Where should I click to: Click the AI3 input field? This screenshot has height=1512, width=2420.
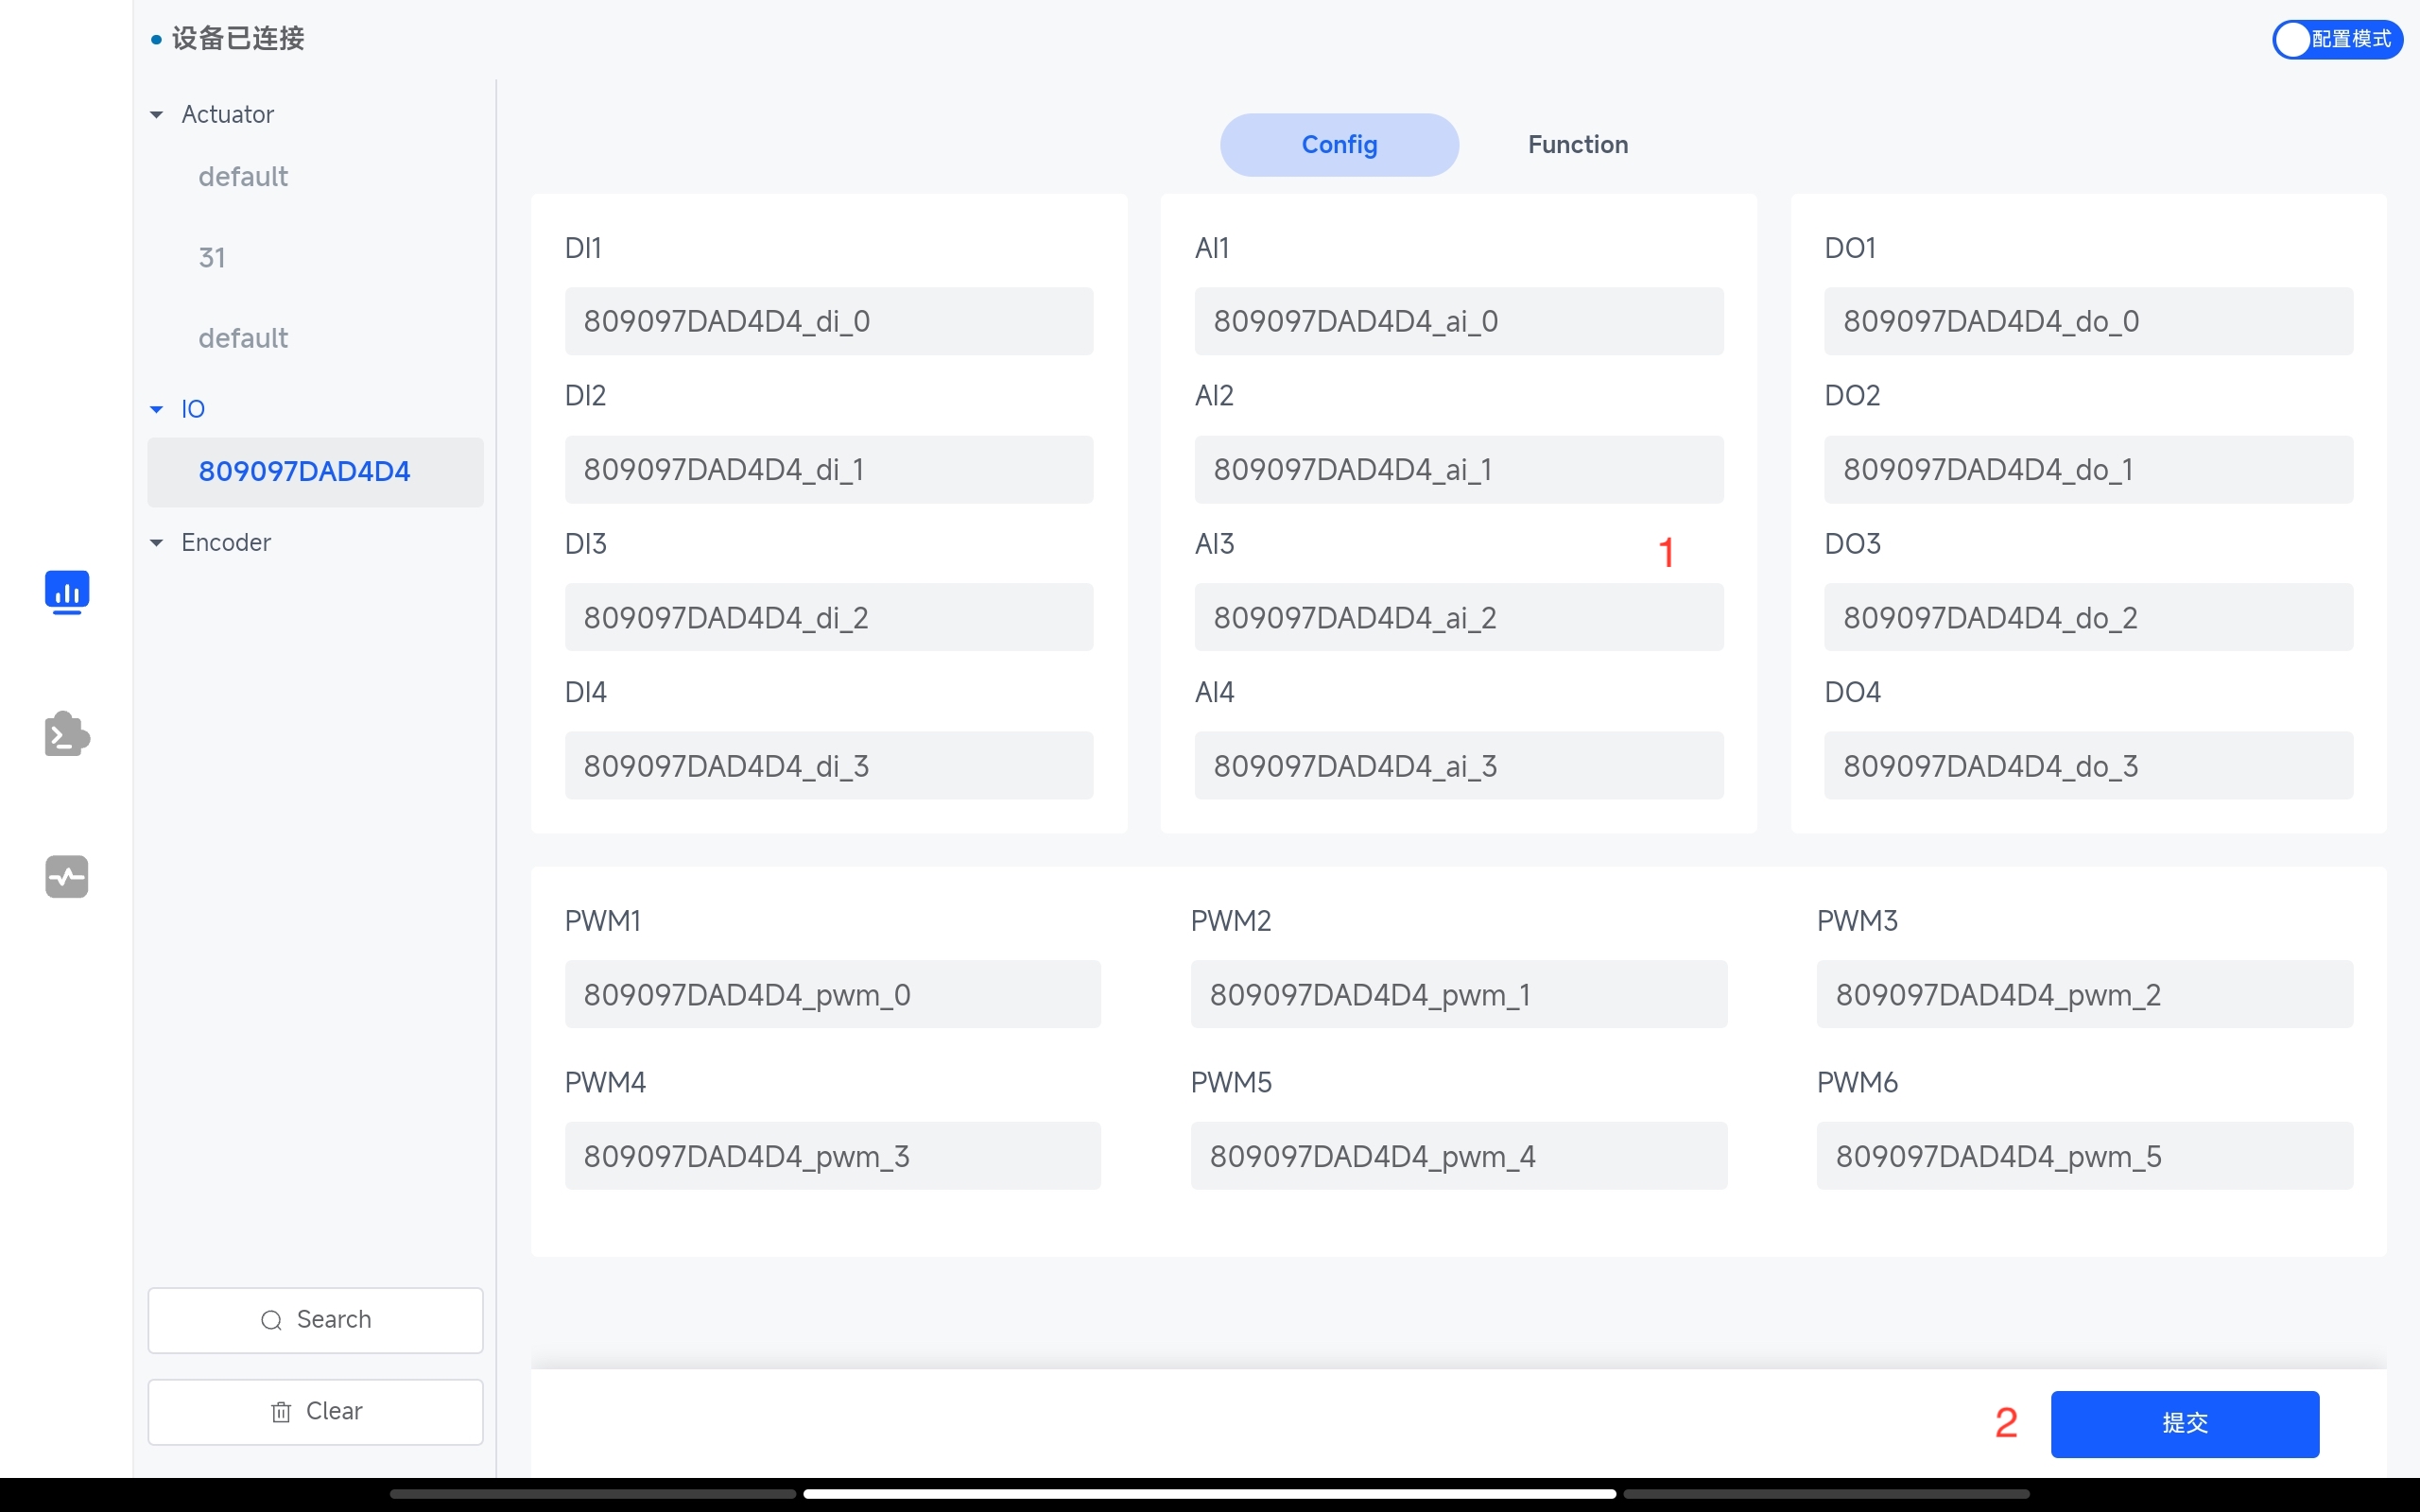point(1459,617)
